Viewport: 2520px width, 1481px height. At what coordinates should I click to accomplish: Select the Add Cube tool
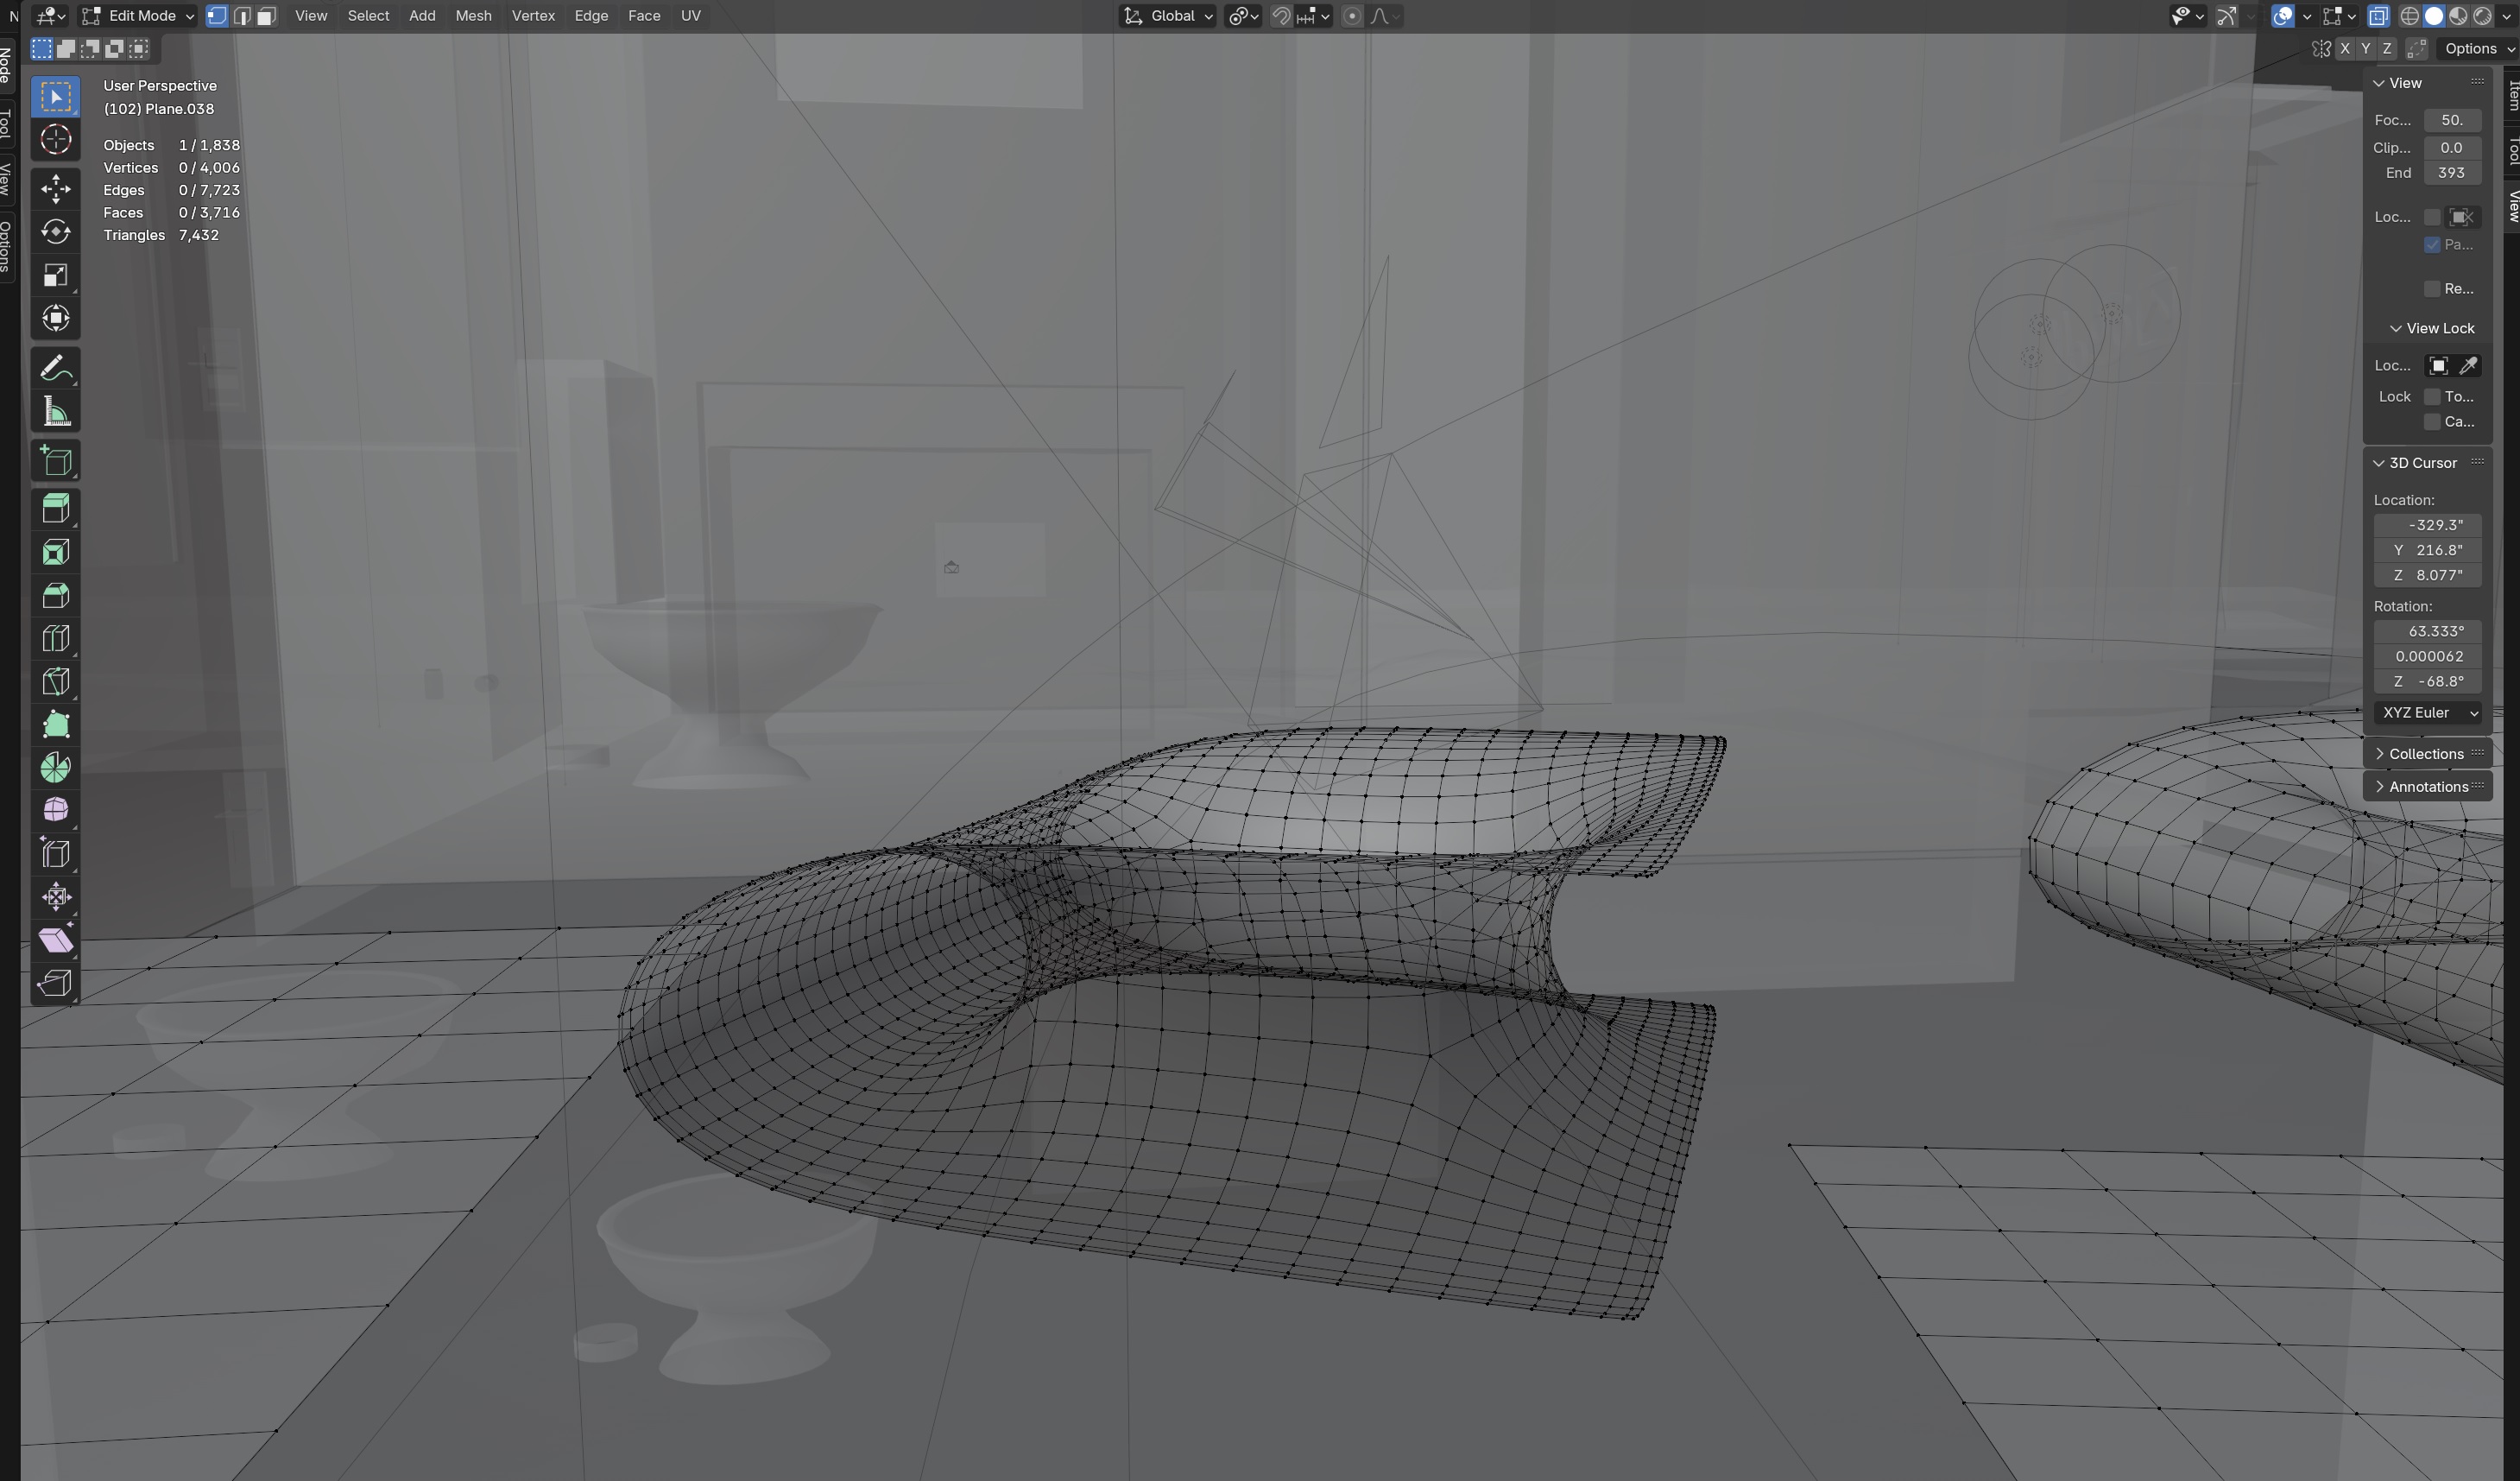(55, 461)
